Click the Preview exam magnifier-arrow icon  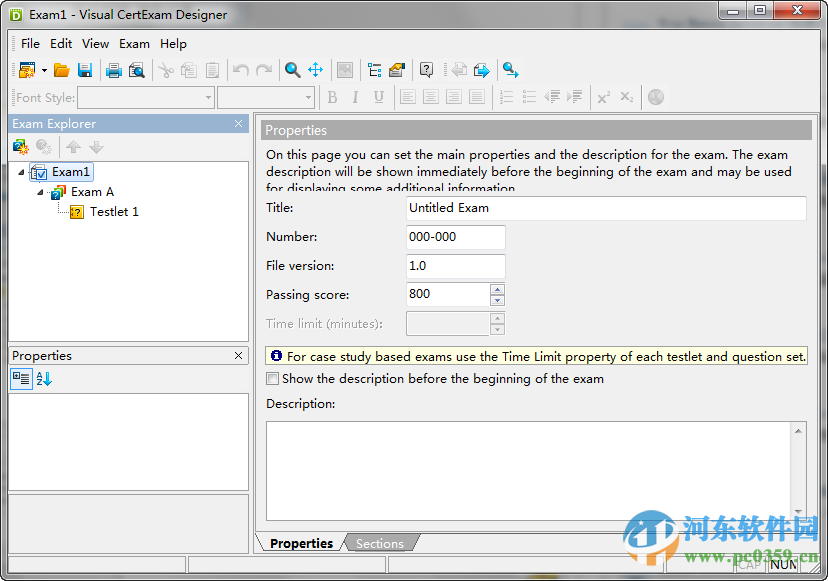[x=511, y=70]
